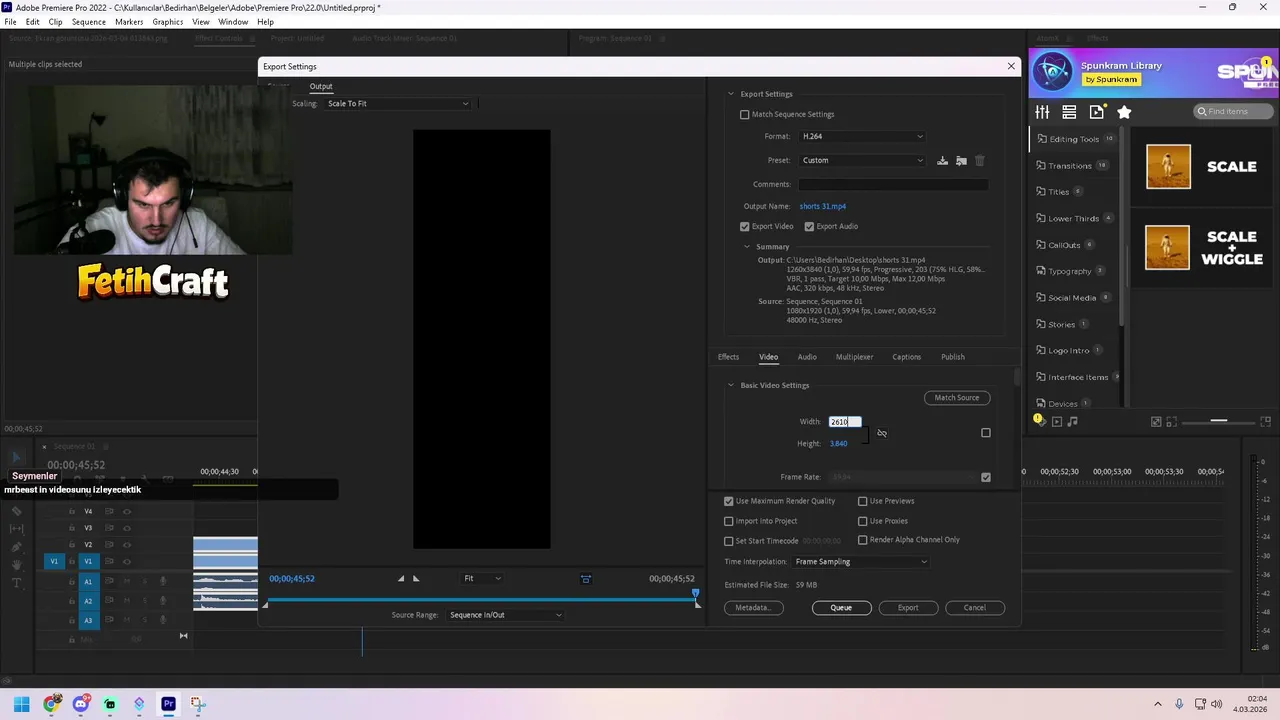The height and width of the screenshot is (720, 1280).
Task: Switch to the Multiplexer tab
Action: [854, 357]
